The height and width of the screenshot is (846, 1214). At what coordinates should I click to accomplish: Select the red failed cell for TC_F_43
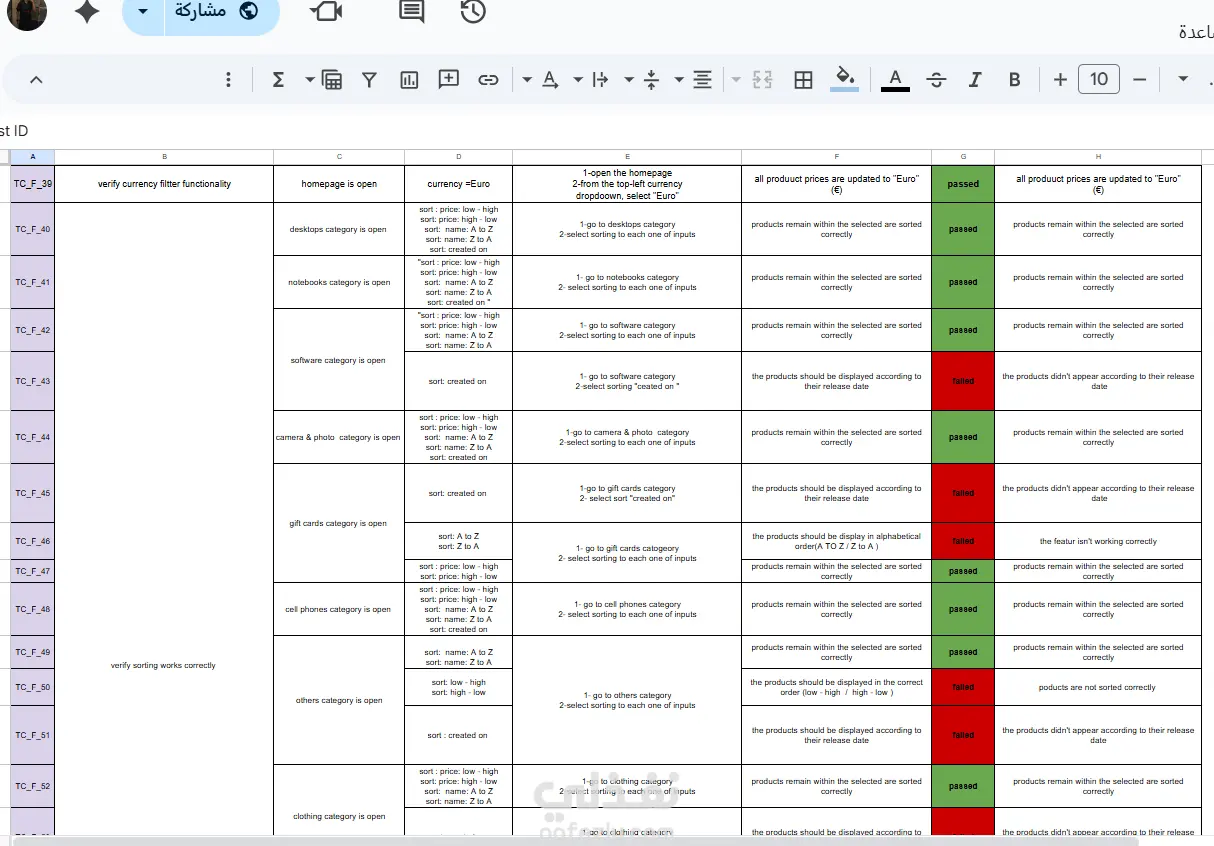[963, 381]
